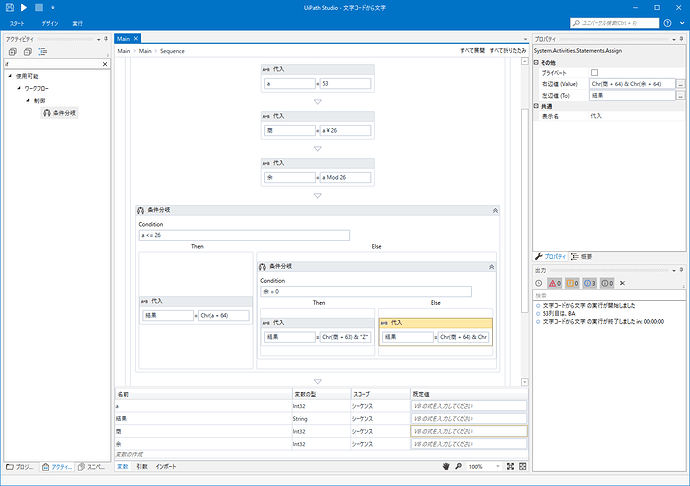Viewport: 690px width, 486px height.
Task: Click the すべて折りたたみ link
Action: tap(508, 51)
